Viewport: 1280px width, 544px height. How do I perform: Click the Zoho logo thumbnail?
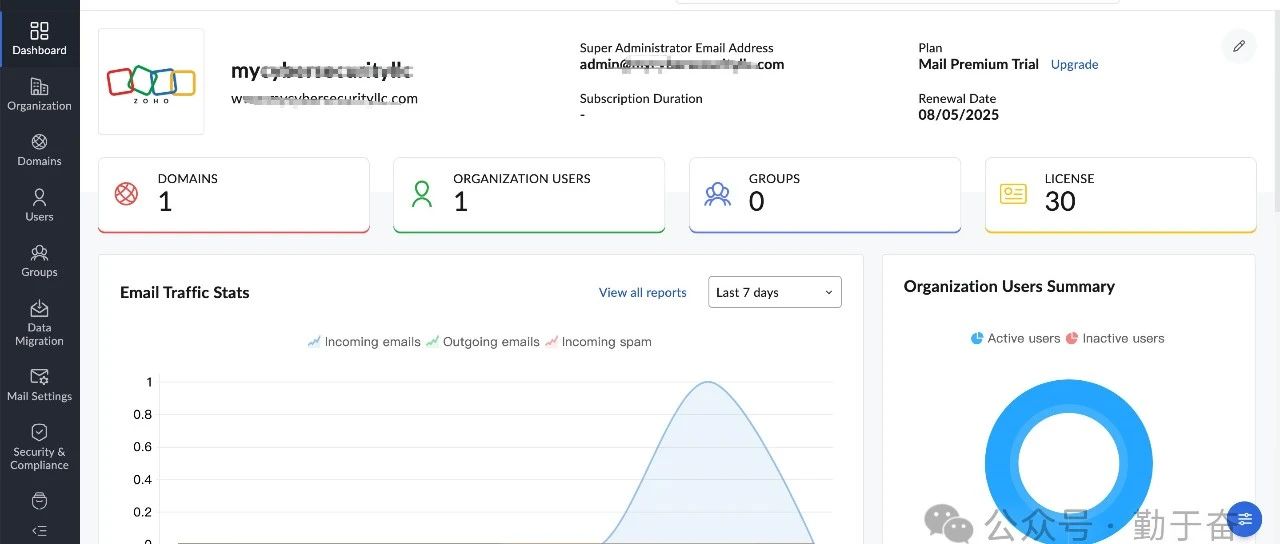(151, 82)
